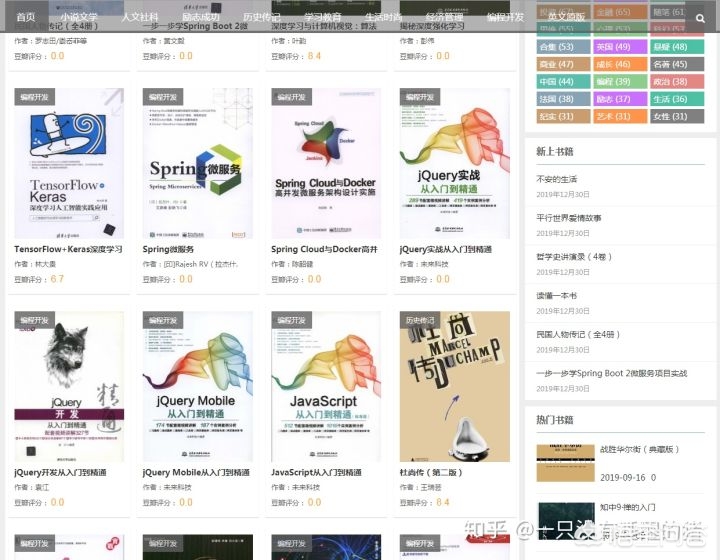Click the 战胜华尔街 hot book thumbnail

coord(565,463)
